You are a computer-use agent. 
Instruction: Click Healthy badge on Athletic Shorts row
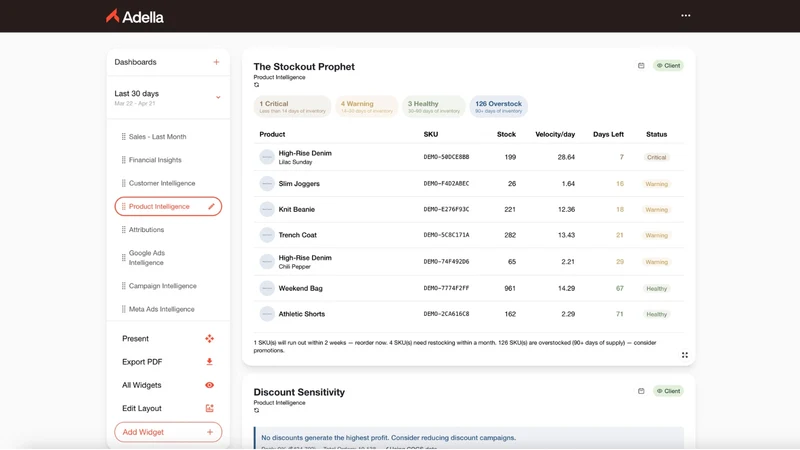(x=657, y=314)
